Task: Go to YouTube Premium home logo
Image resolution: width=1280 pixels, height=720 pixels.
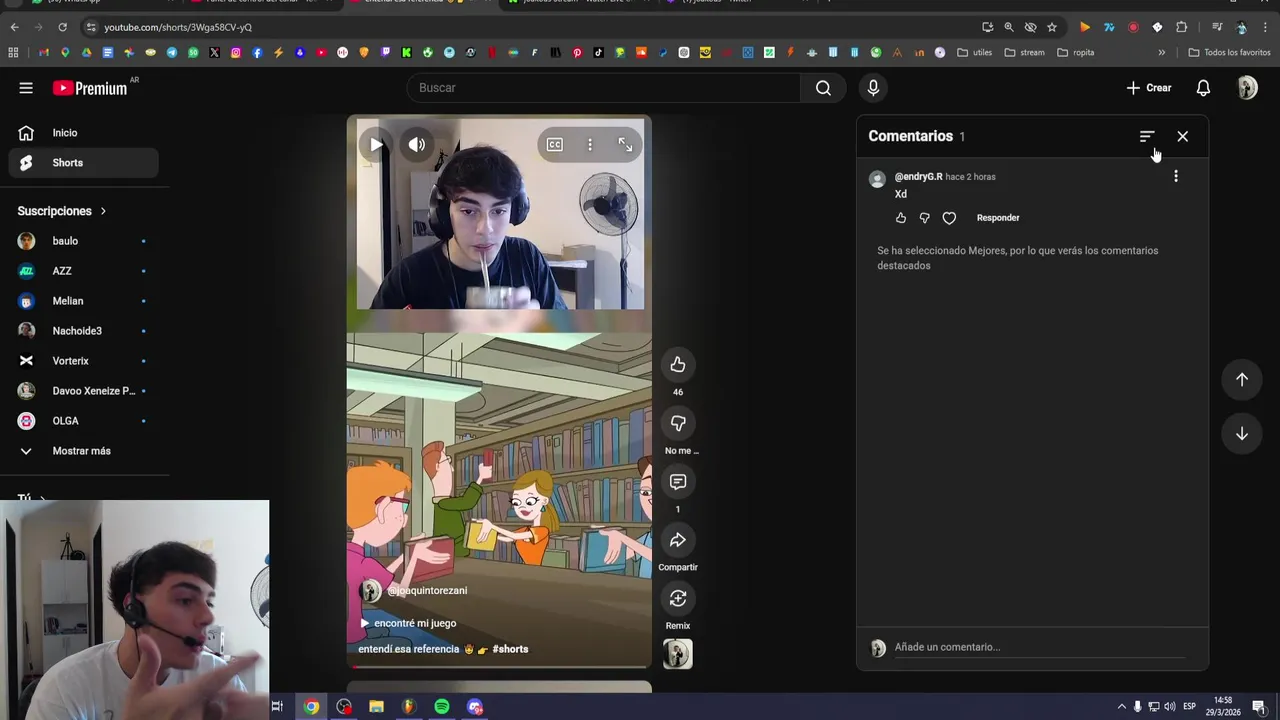Action: coord(90,88)
